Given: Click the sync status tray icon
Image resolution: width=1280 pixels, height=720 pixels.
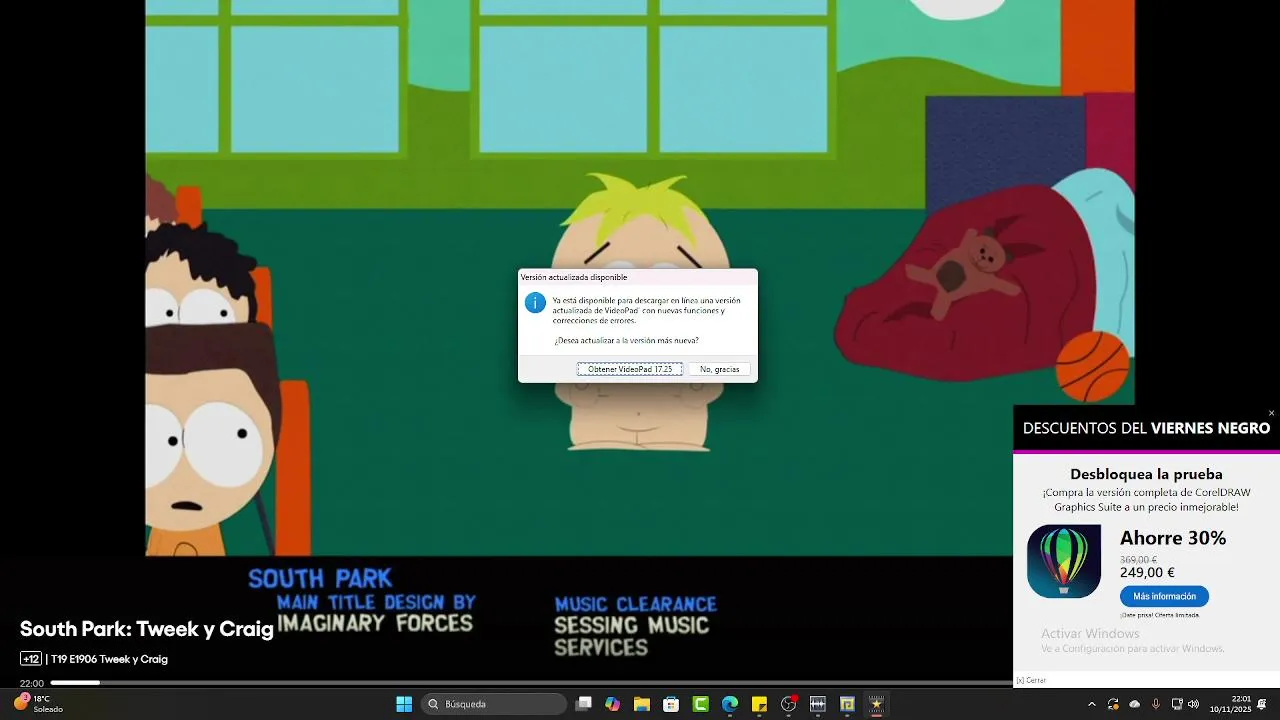Looking at the screenshot, I should [1113, 704].
